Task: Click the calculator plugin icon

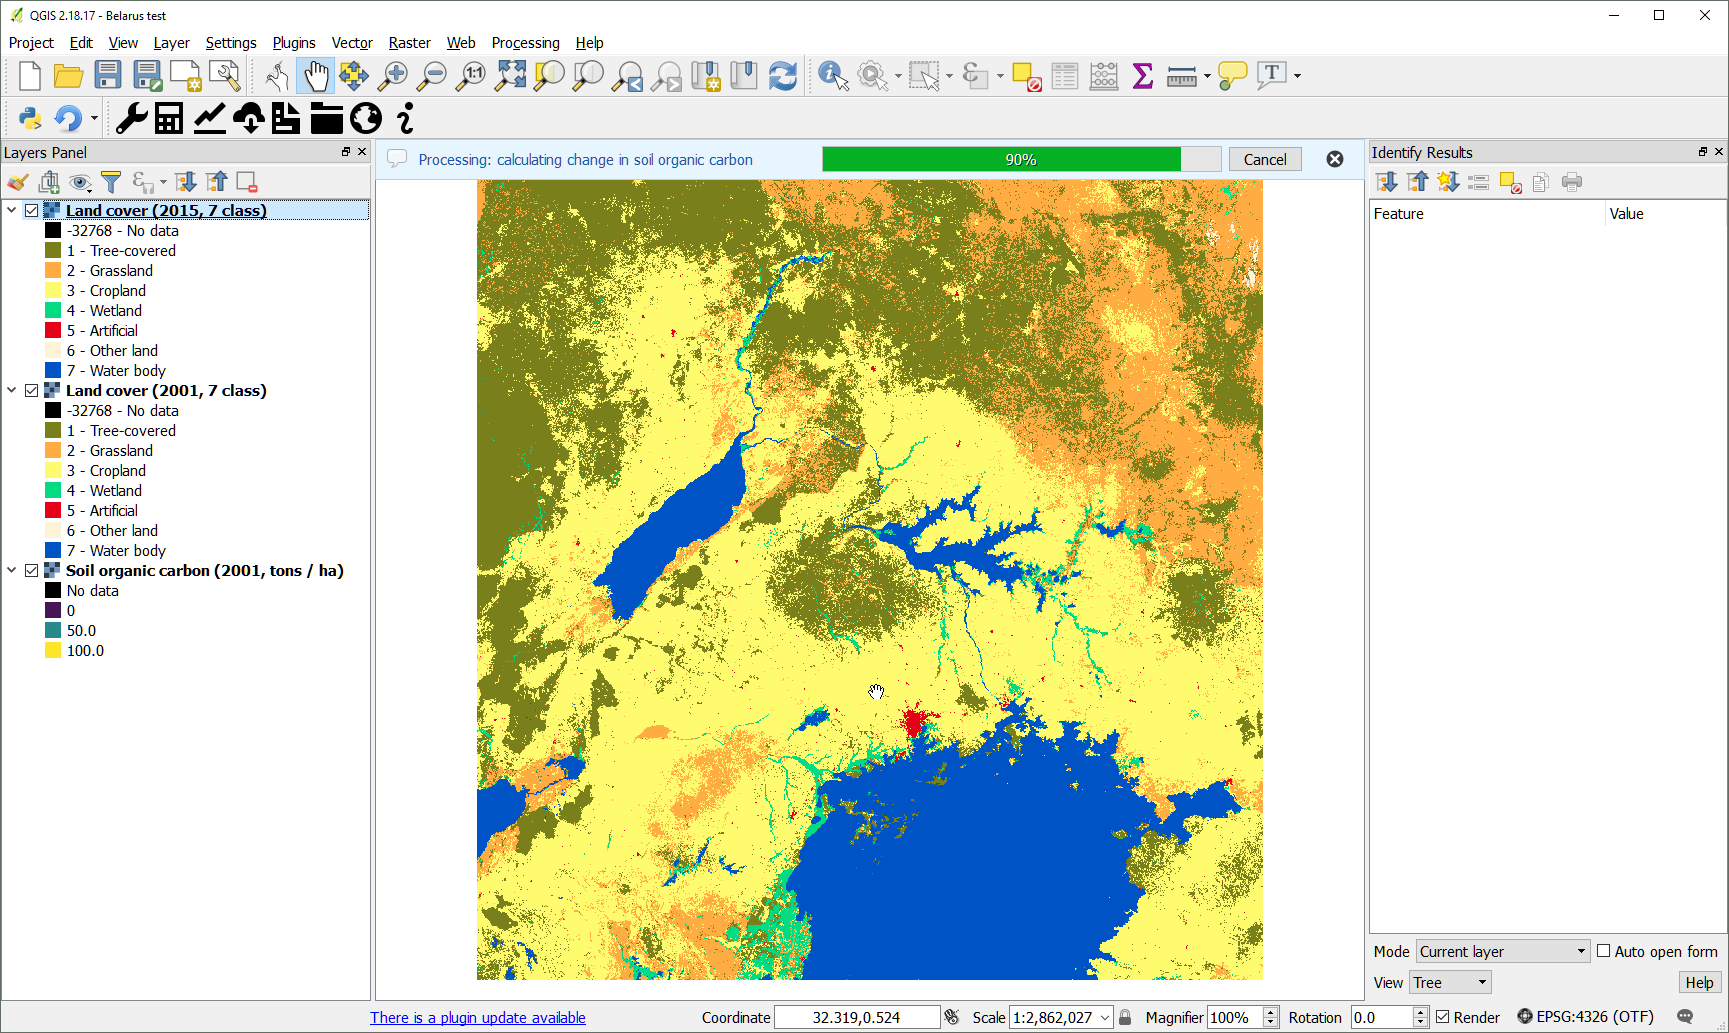Action: pyautogui.click(x=169, y=119)
